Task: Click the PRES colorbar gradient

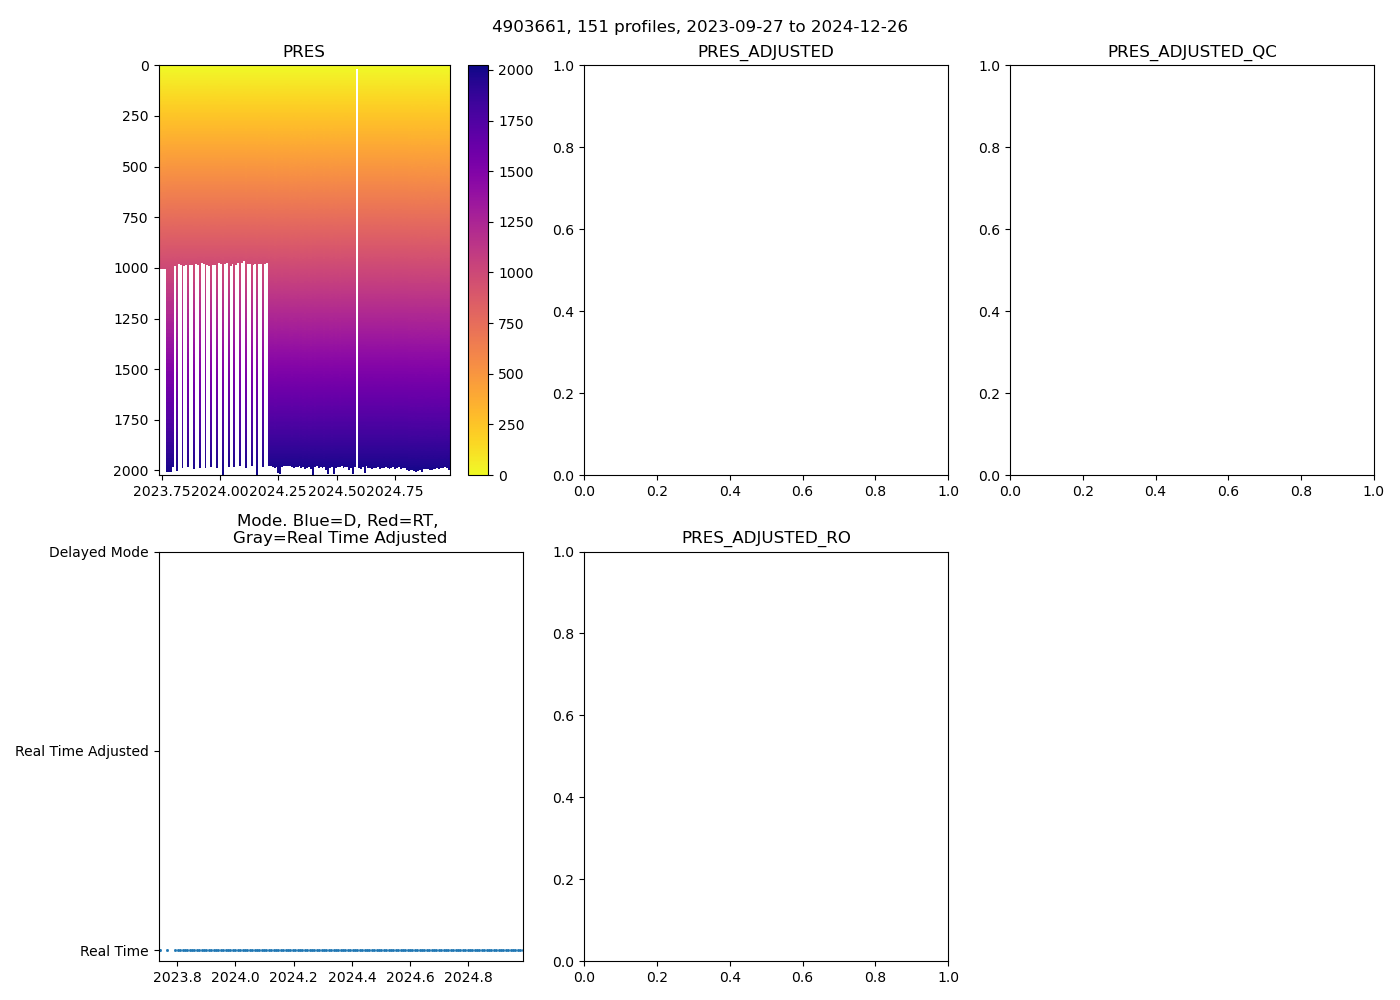Action: [478, 270]
